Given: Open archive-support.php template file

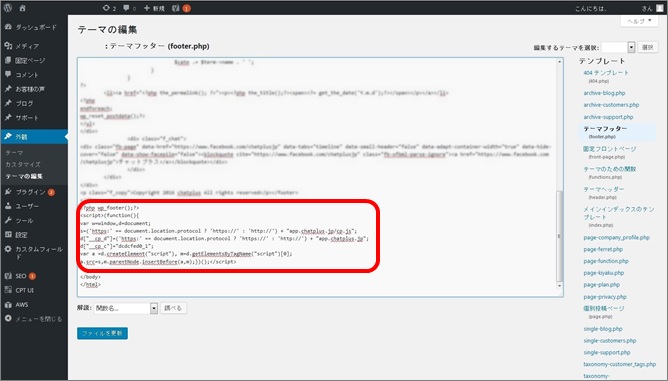Looking at the screenshot, I should pos(608,117).
